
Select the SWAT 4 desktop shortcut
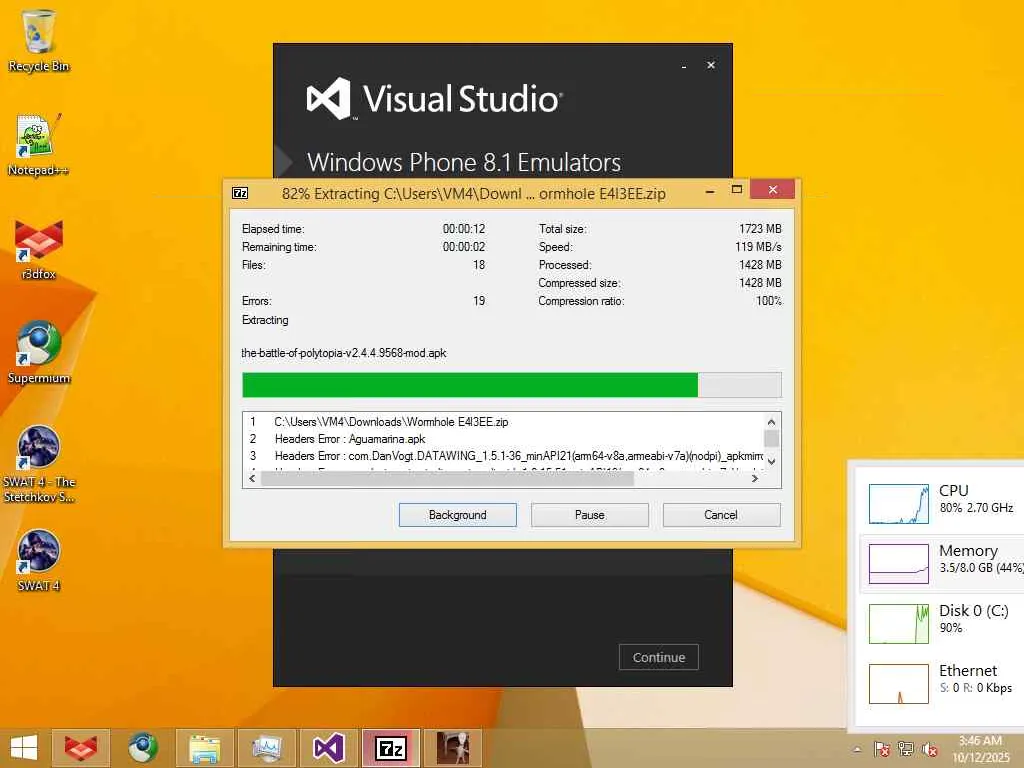point(39,561)
